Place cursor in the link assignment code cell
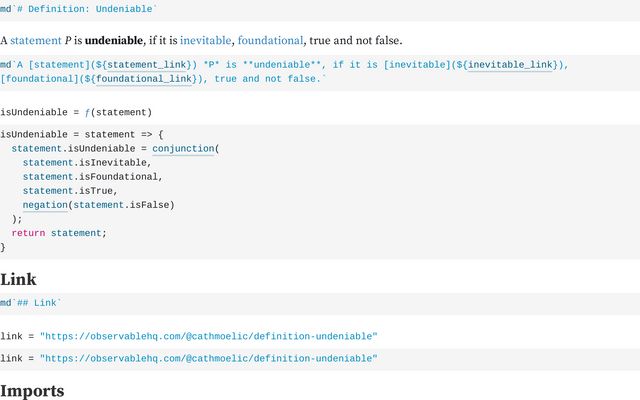640x400 pixels. click(x=320, y=359)
